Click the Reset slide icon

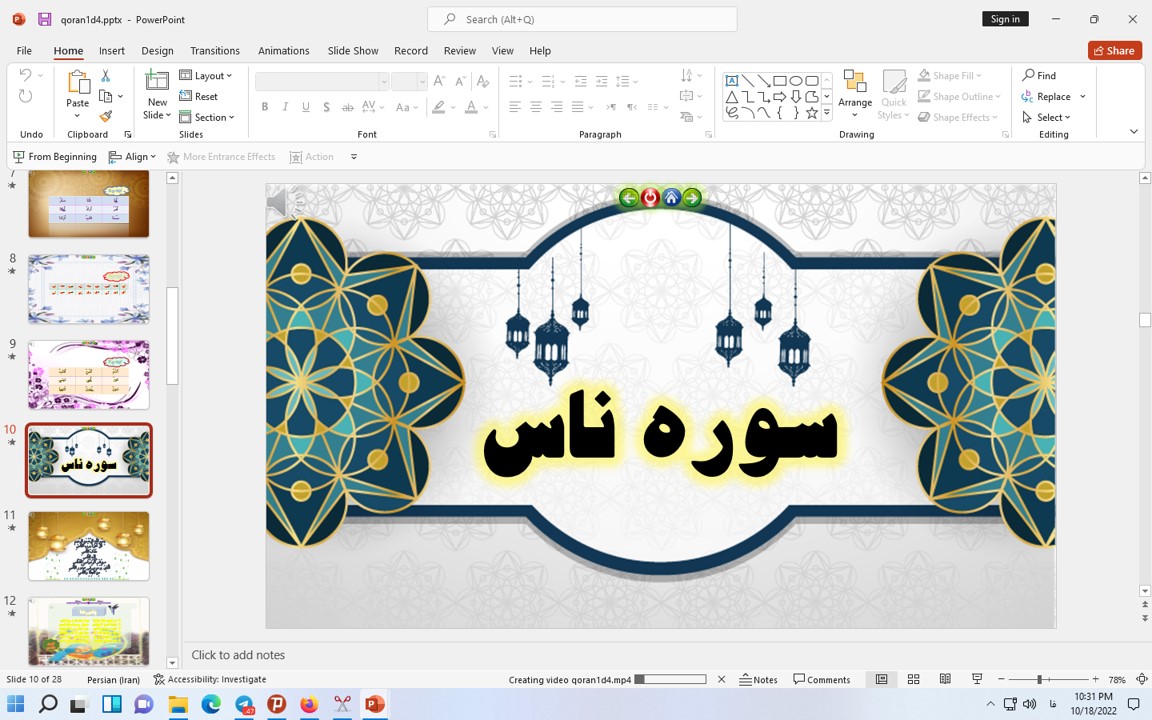[199, 96]
